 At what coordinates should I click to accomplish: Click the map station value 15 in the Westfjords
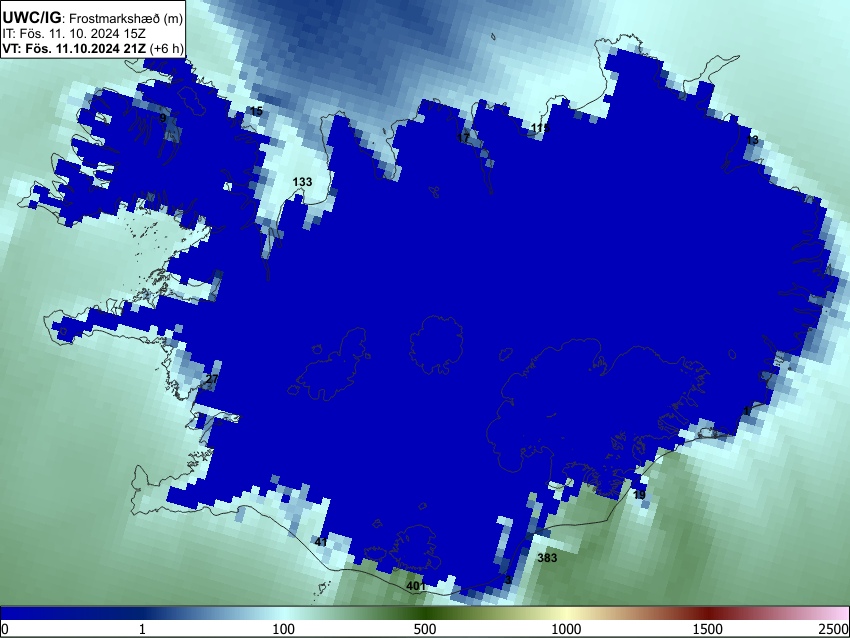[256, 111]
